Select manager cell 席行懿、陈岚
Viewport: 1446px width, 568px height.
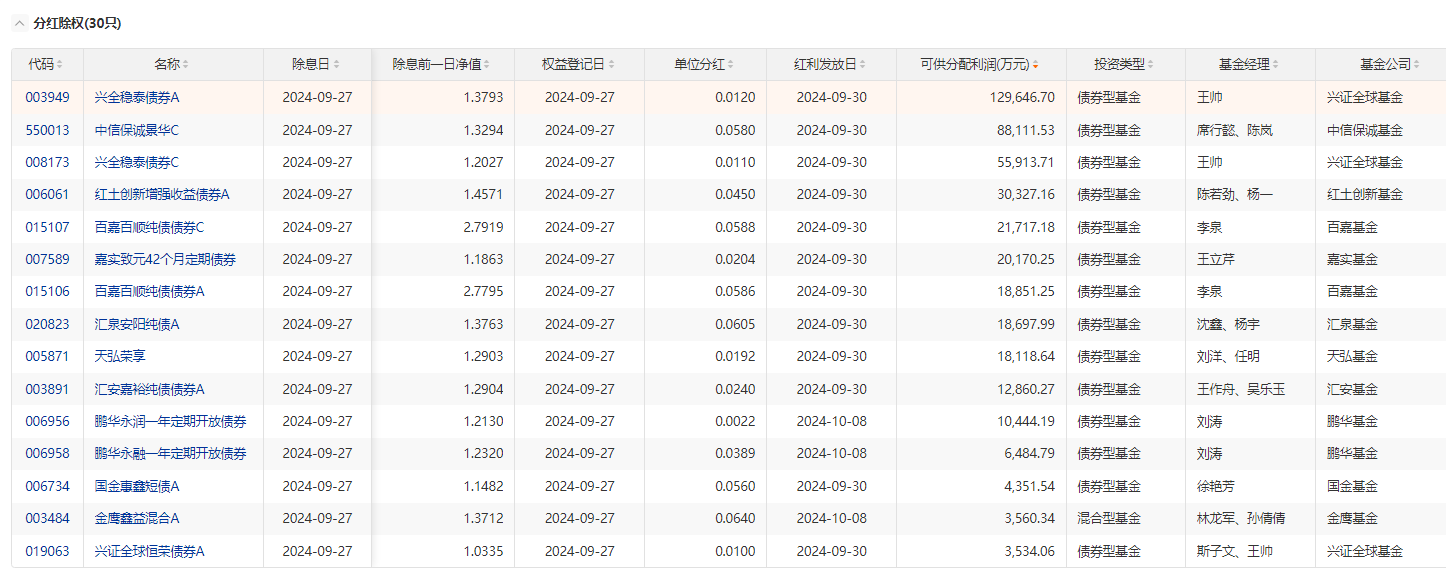coord(1234,130)
